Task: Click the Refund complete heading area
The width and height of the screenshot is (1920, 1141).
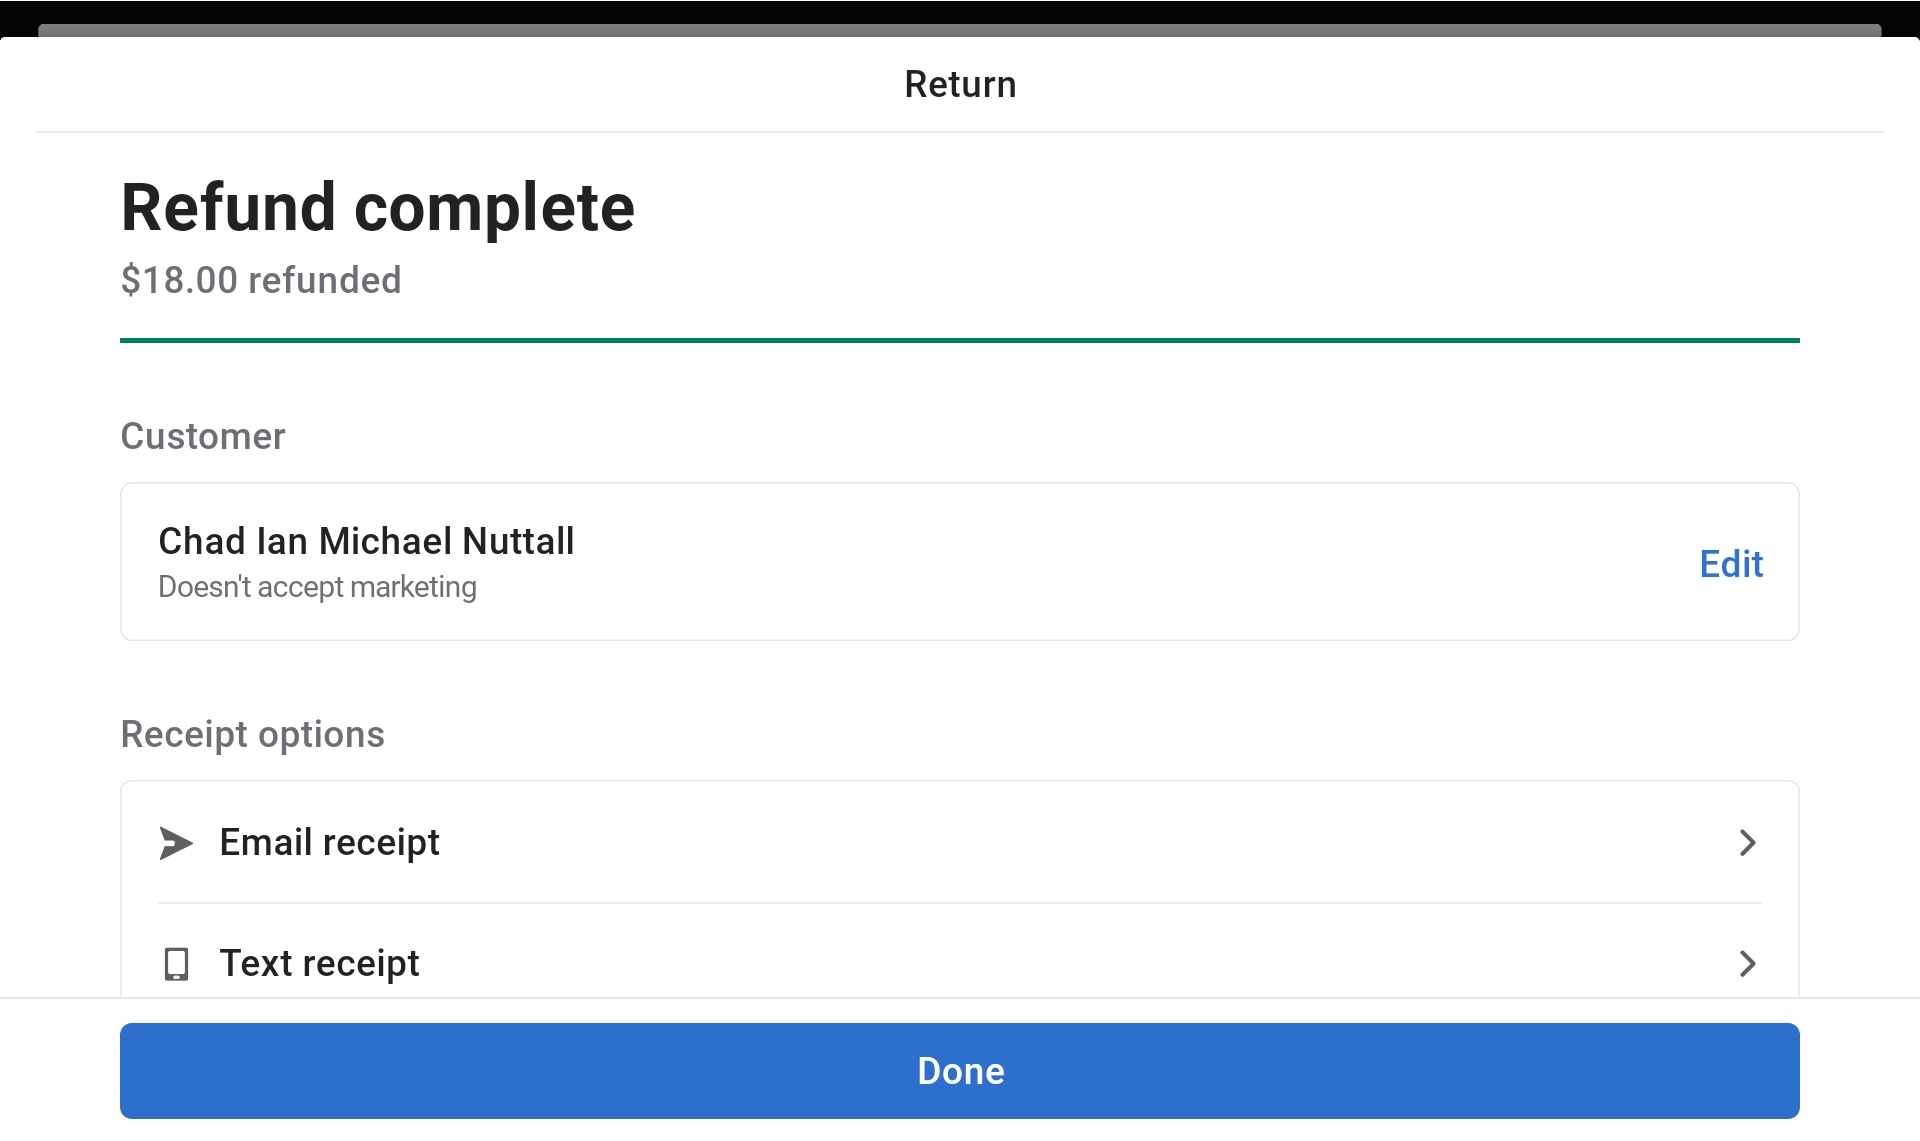Action: pyautogui.click(x=377, y=207)
